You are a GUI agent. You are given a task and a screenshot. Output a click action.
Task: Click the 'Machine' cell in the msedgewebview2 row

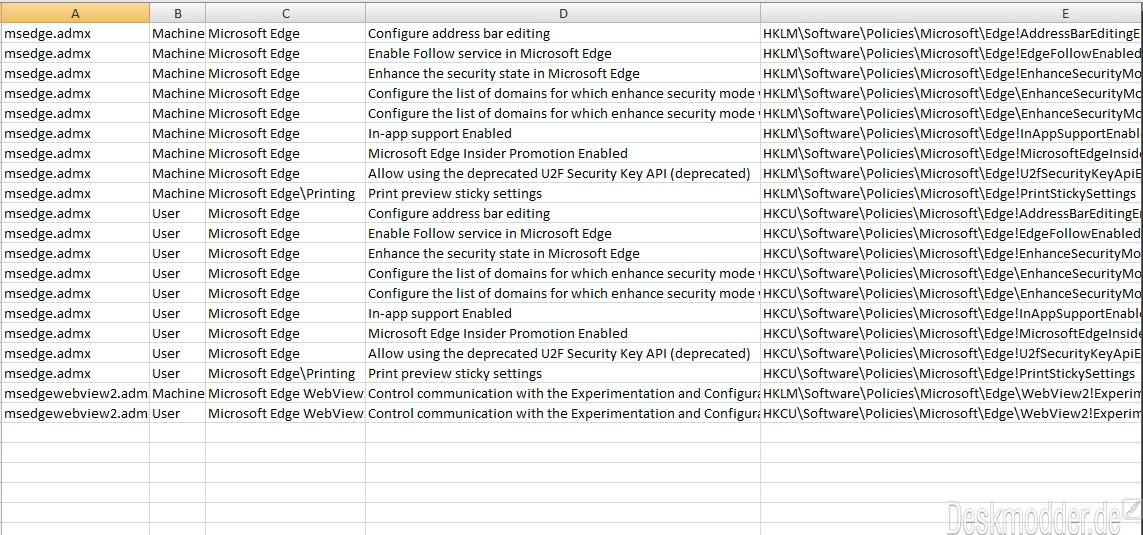[x=178, y=394]
